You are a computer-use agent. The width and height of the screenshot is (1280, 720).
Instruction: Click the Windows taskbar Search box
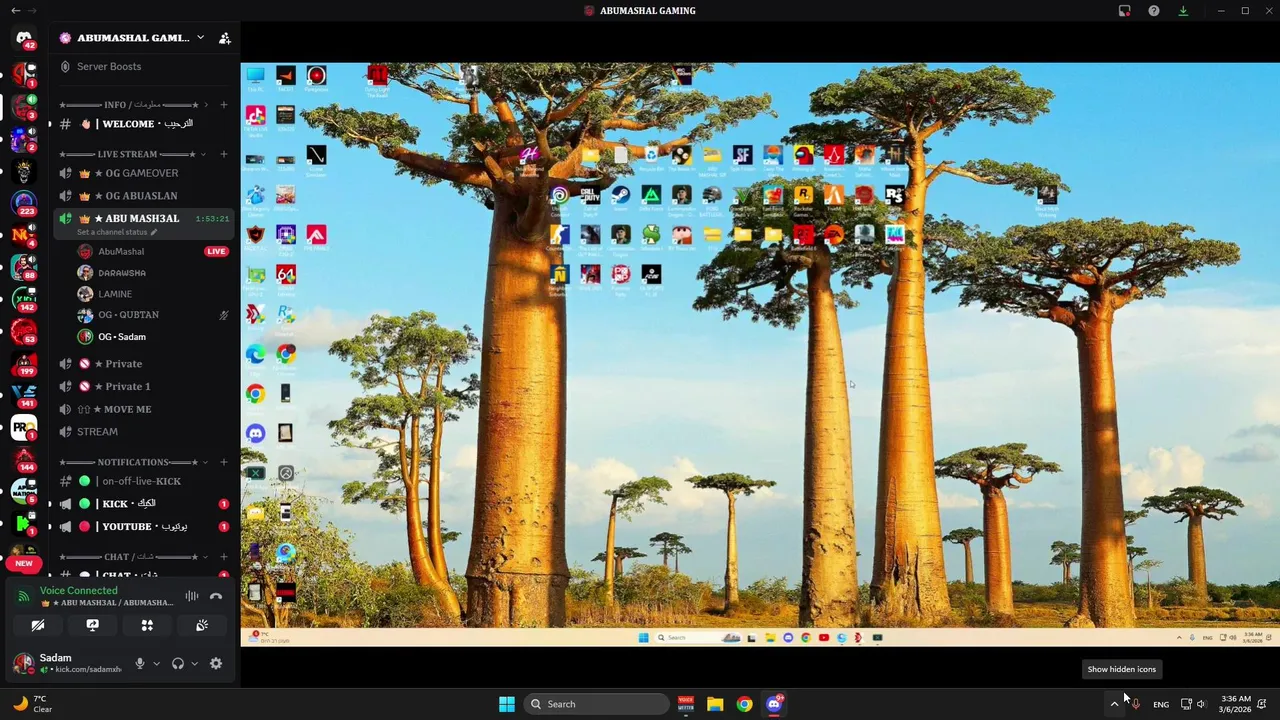(597, 704)
